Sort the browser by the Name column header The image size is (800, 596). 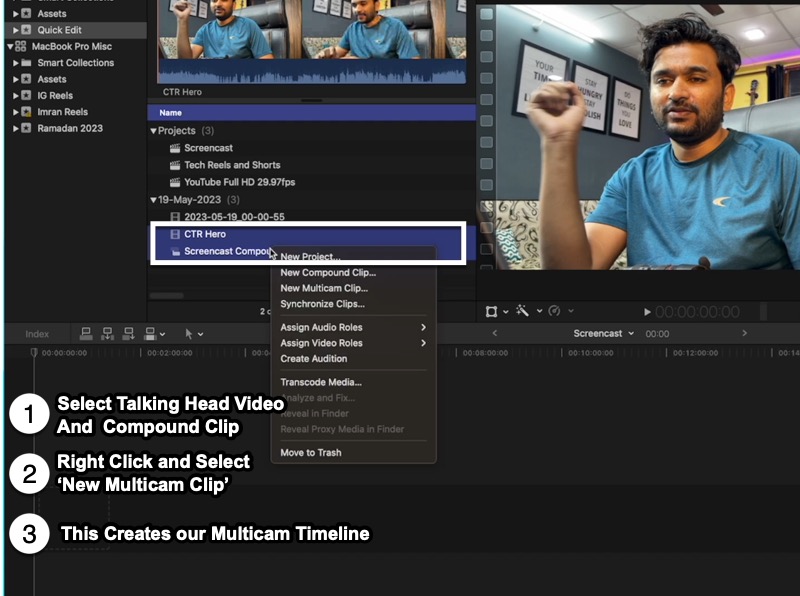tap(311, 113)
